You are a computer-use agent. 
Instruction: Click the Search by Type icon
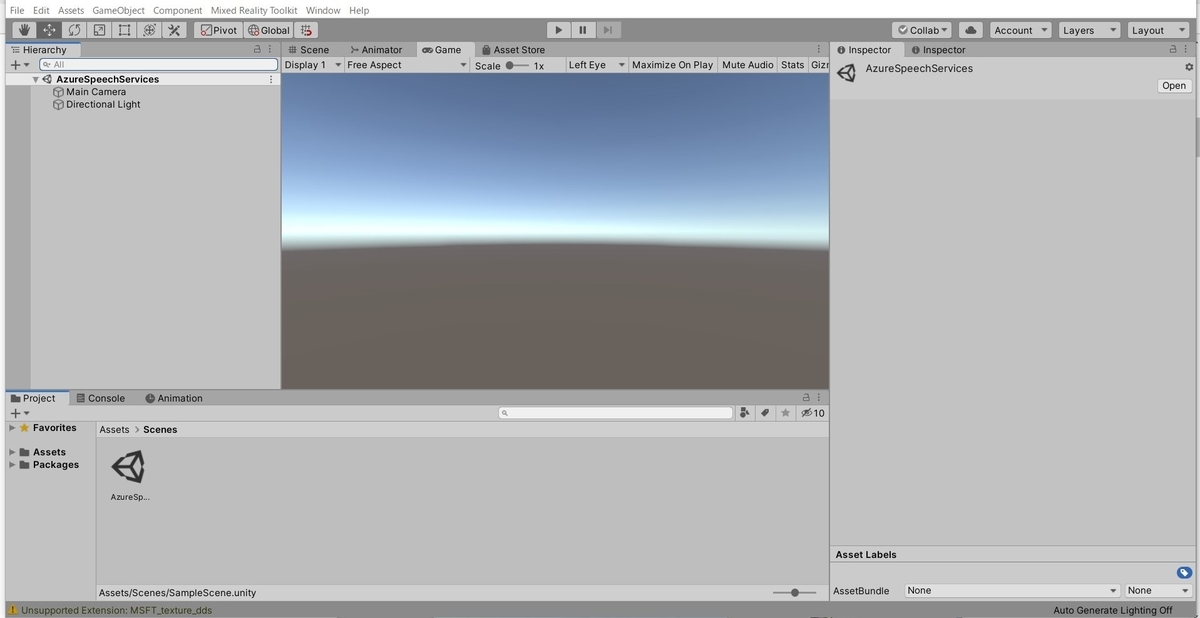click(x=745, y=413)
